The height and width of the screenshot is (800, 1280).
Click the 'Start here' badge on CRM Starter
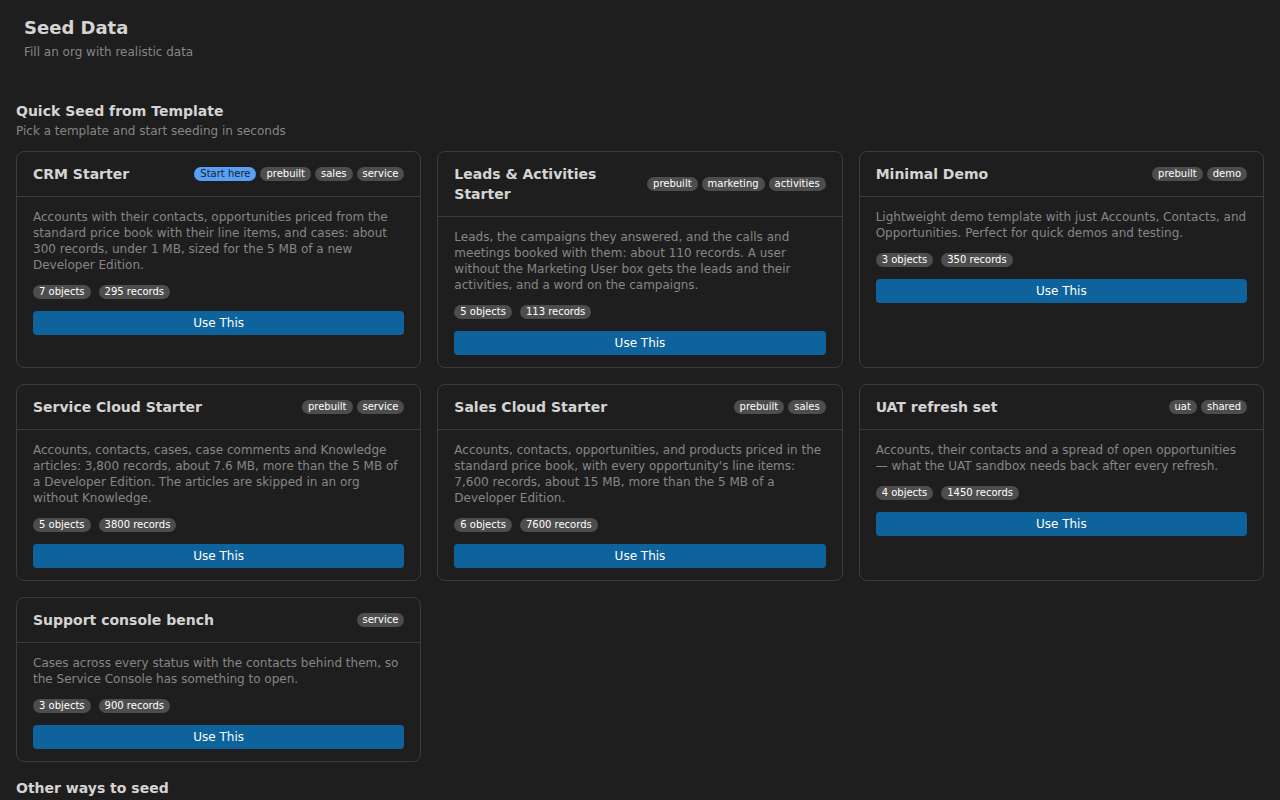(x=225, y=174)
